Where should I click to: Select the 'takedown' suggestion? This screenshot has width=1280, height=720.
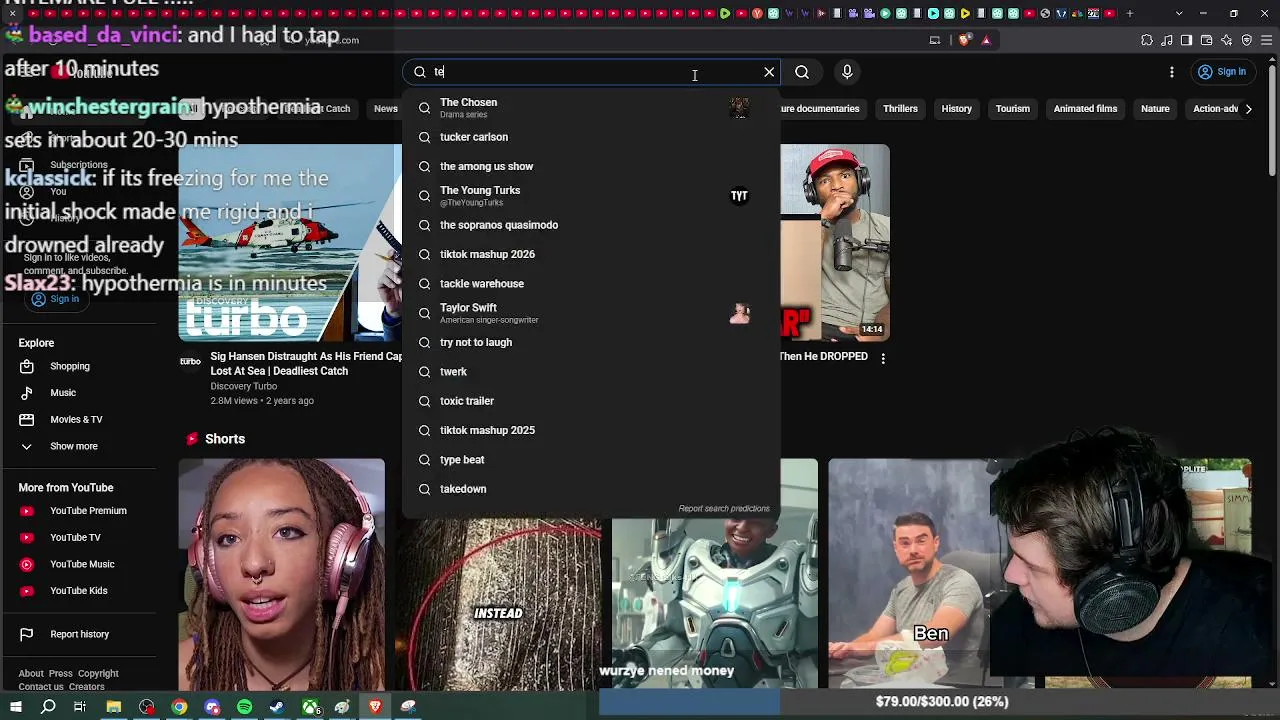click(x=591, y=489)
